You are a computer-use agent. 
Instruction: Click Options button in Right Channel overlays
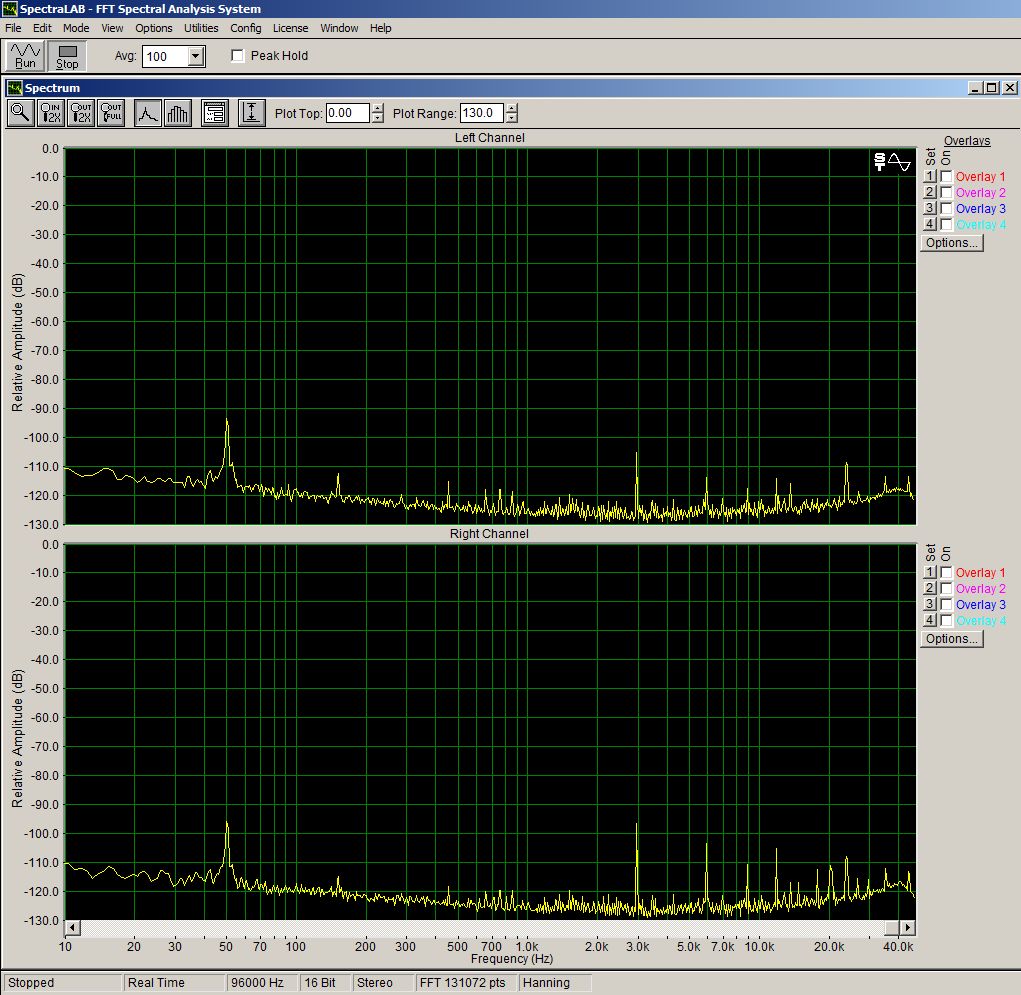click(x=951, y=639)
